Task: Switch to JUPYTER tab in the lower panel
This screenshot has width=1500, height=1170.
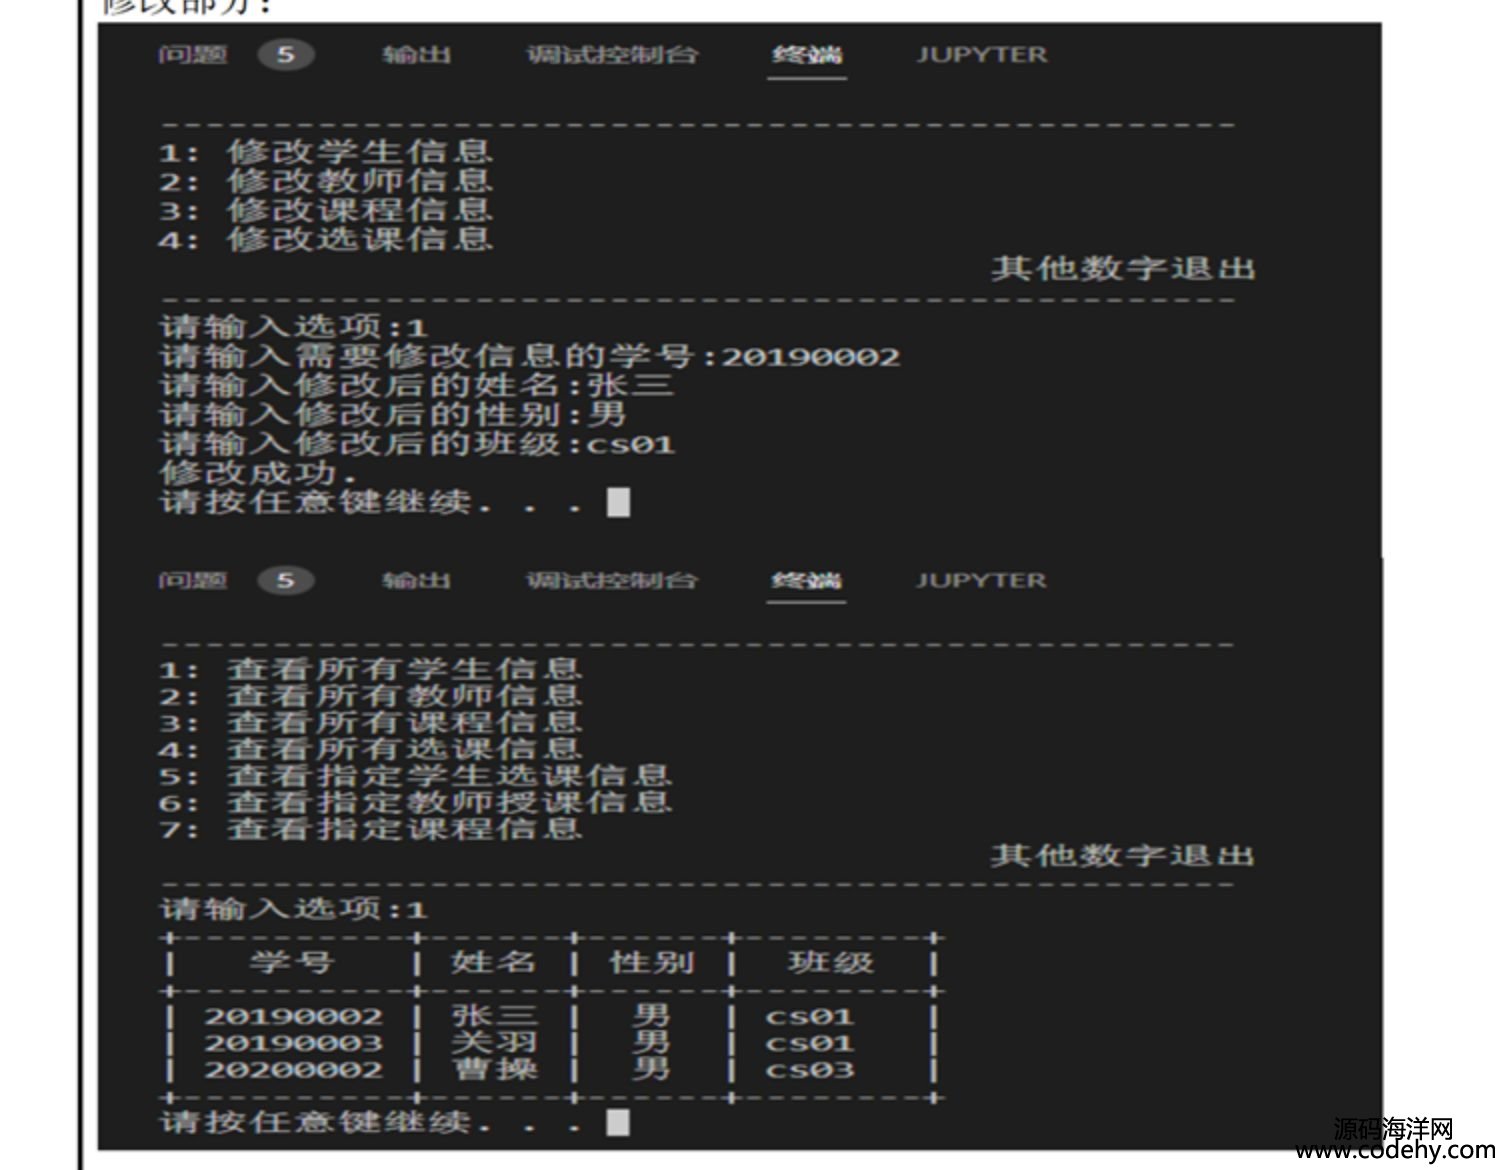Action: tap(981, 580)
